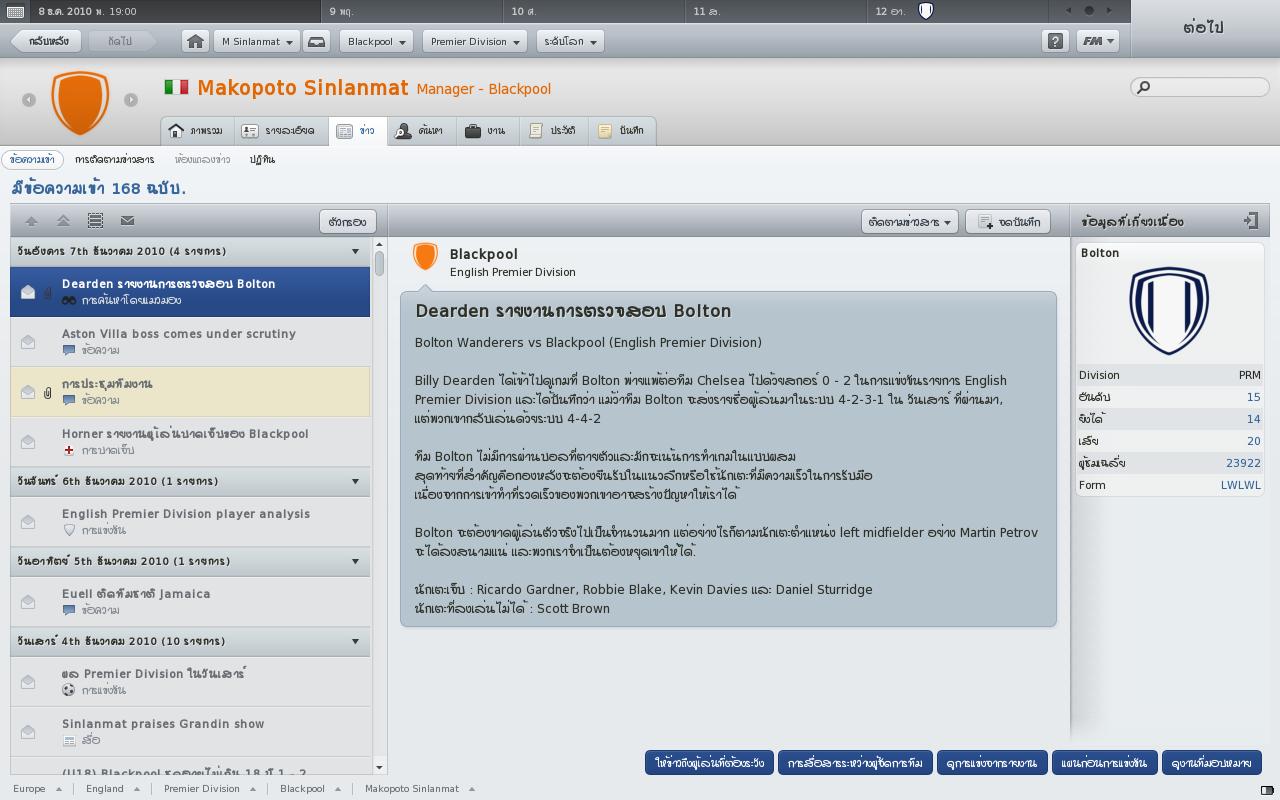Screen dimensions: 1280x800
Task: Open the help question mark icon
Action: tap(1055, 41)
